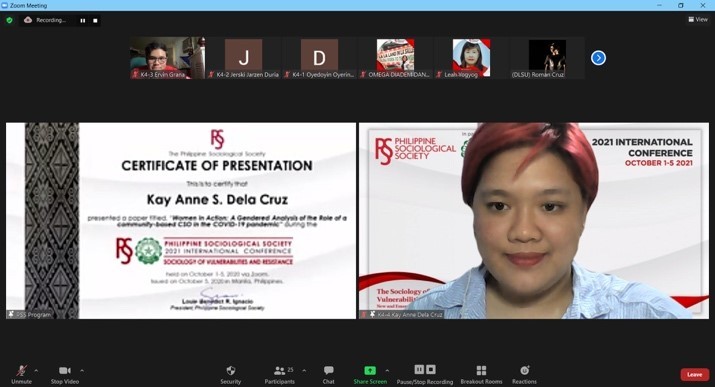This screenshot has width=715, height=387.
Task: Pause the recording in bottom toolbar
Action: click(419, 369)
